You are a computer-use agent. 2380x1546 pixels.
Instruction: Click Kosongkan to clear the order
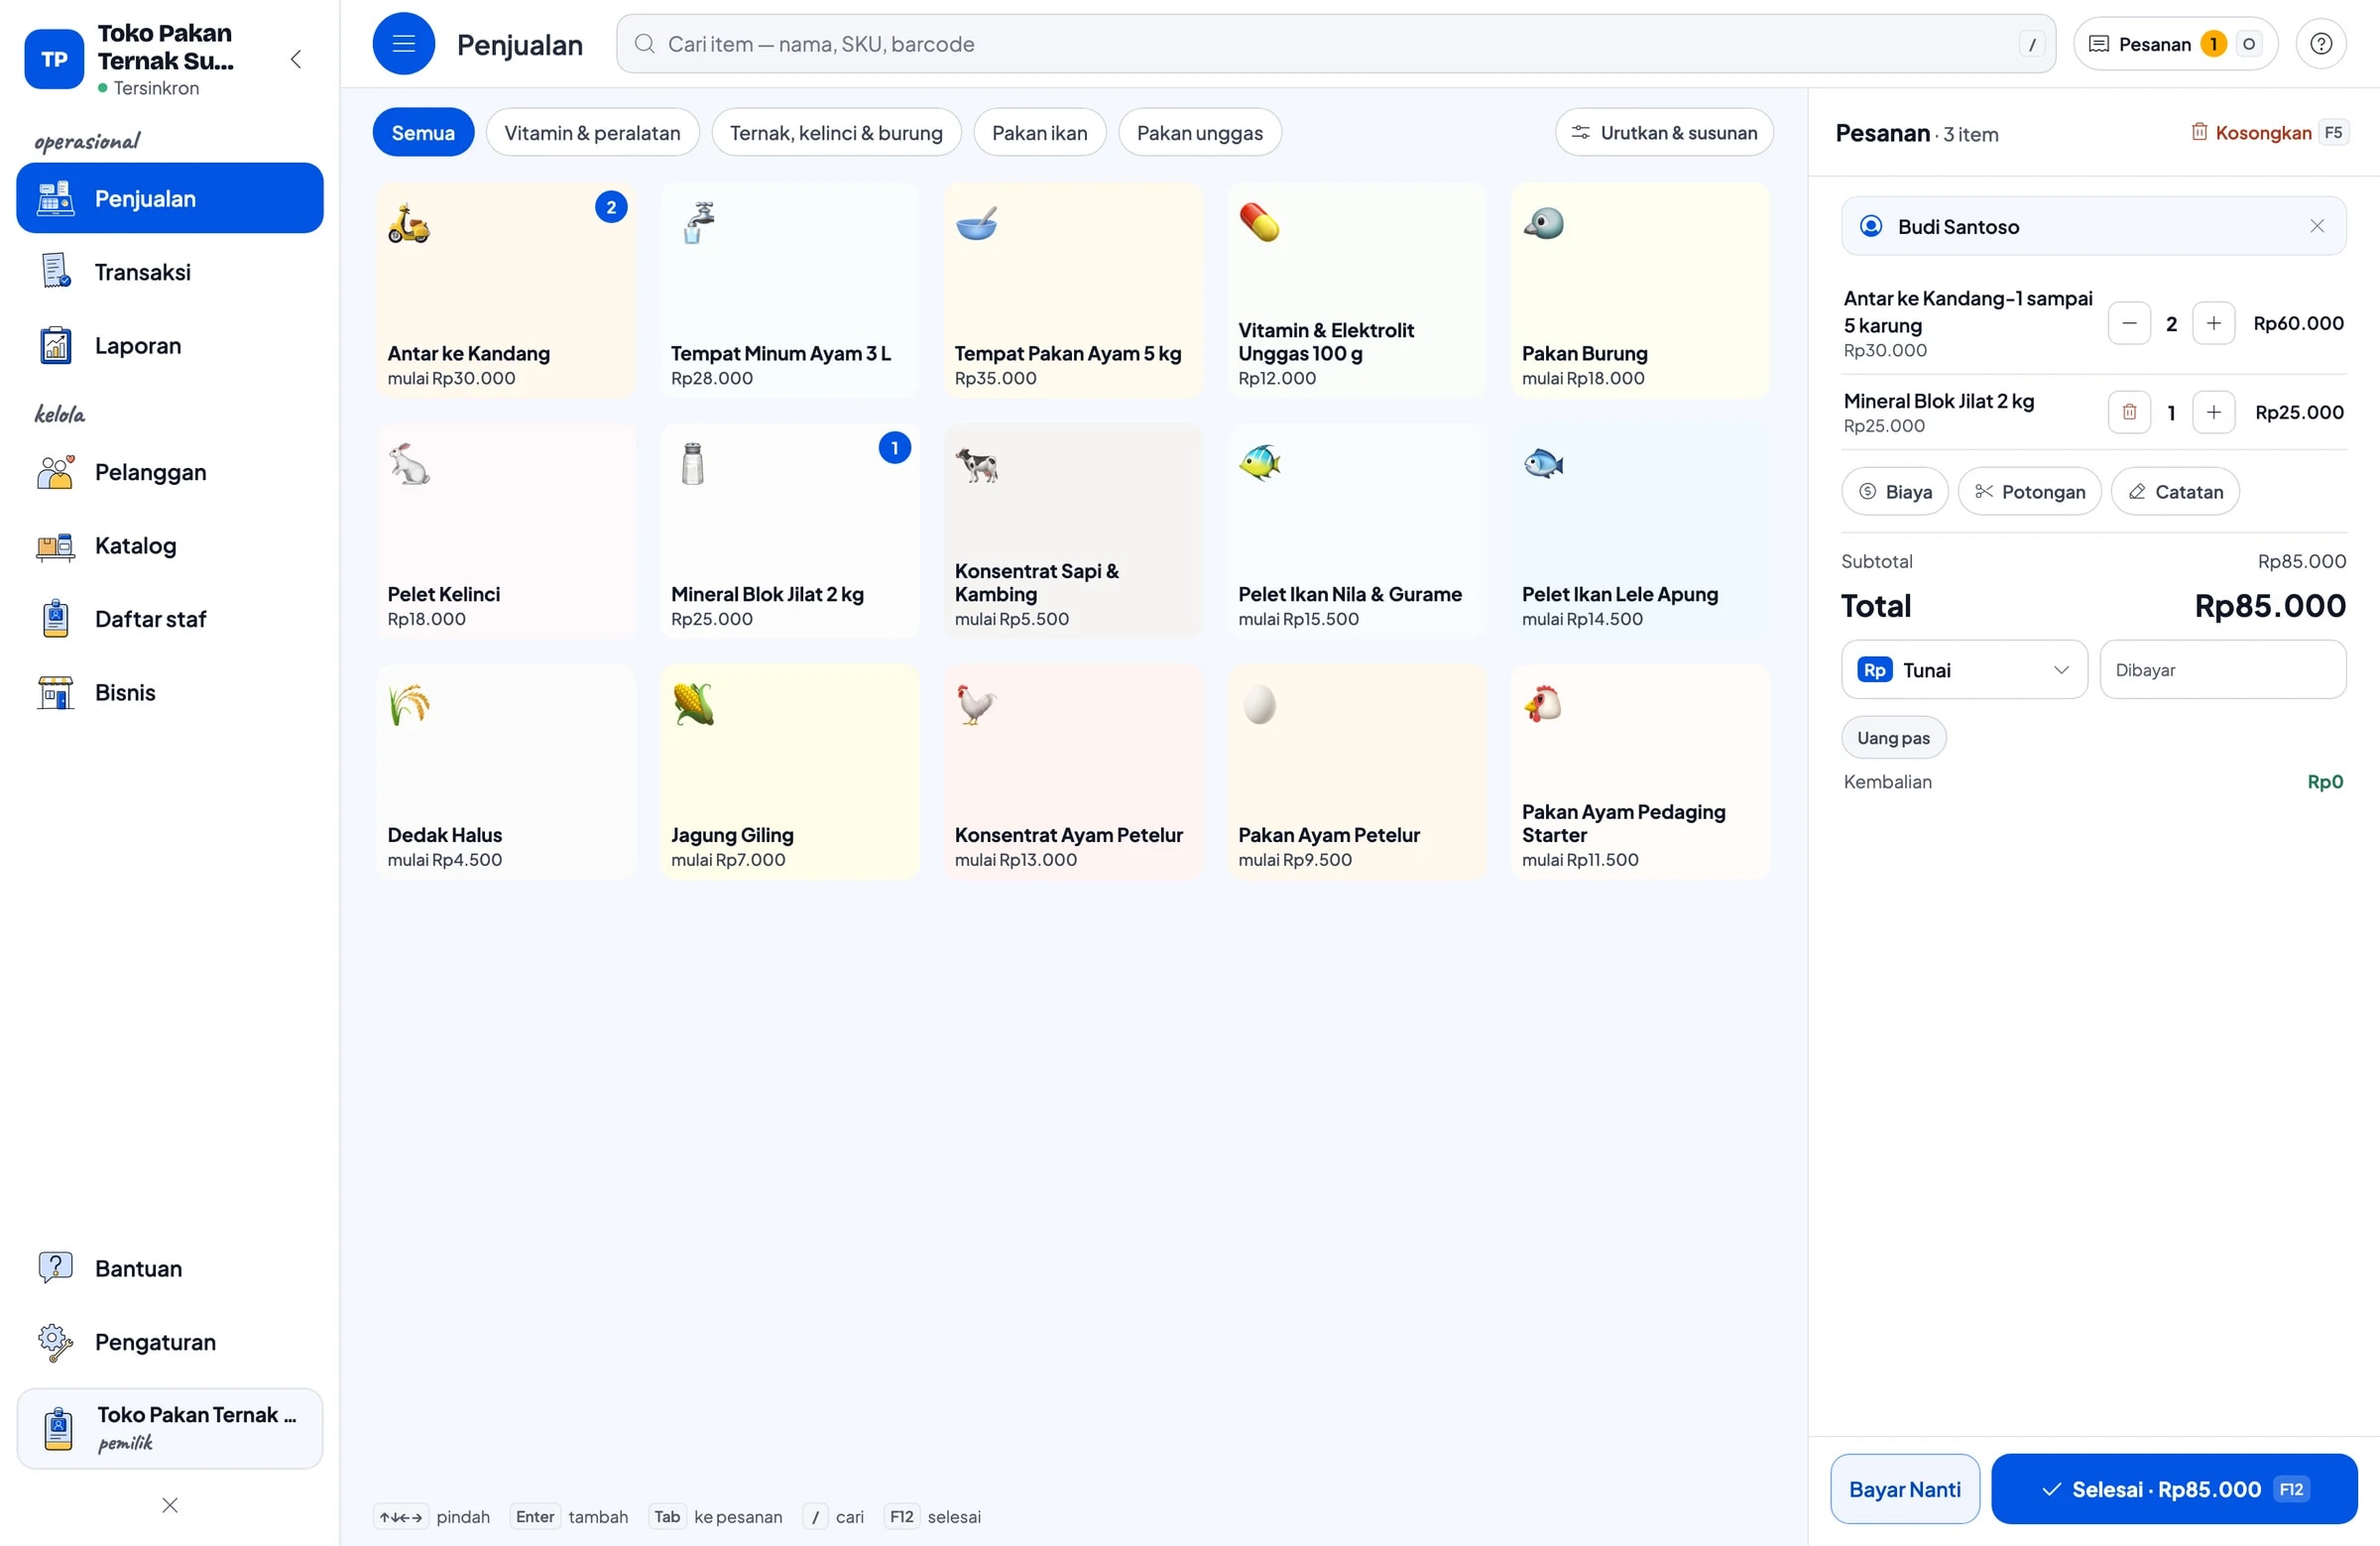click(x=2268, y=132)
